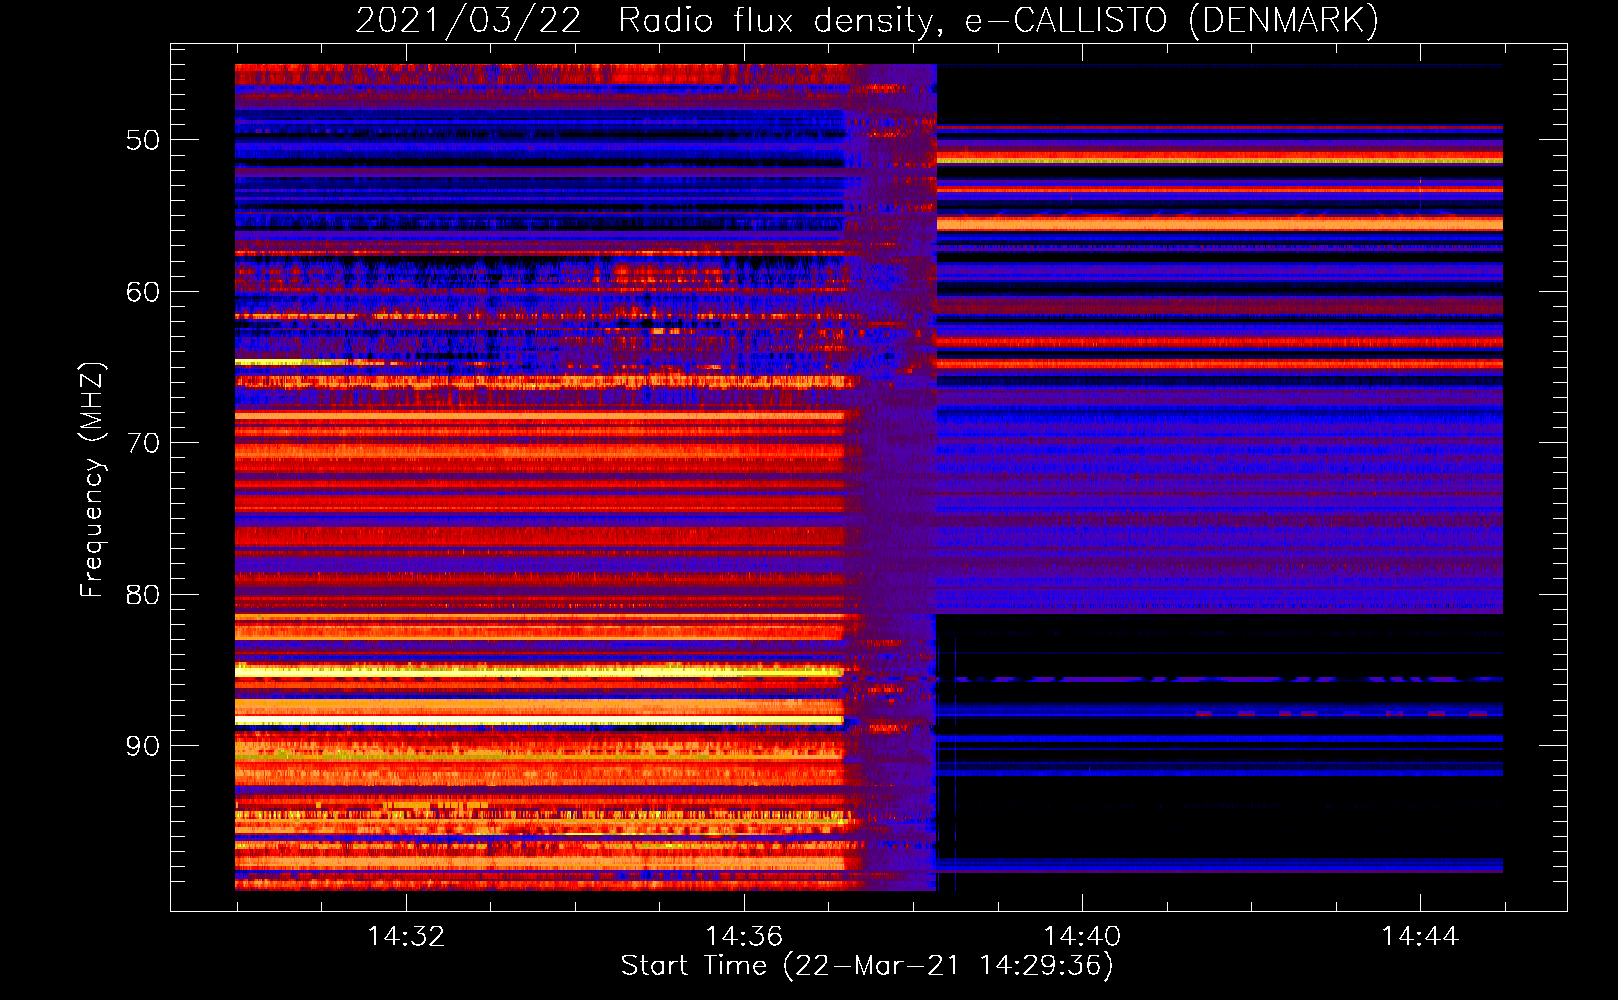Click the 14:44 time tick label
This screenshot has height=1000, width=1618.
pos(1420,937)
